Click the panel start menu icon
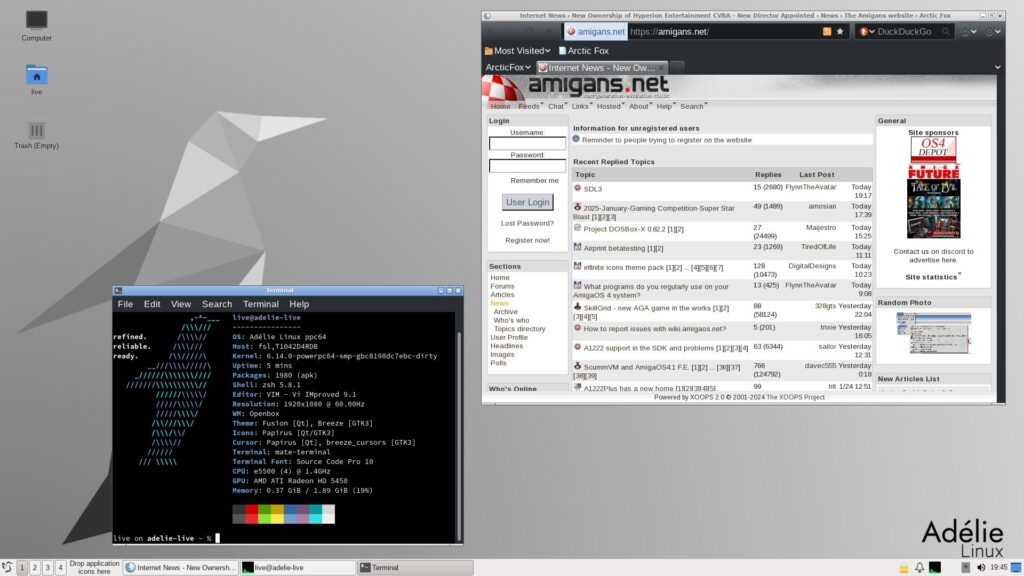1024x576 pixels. (x=7, y=568)
